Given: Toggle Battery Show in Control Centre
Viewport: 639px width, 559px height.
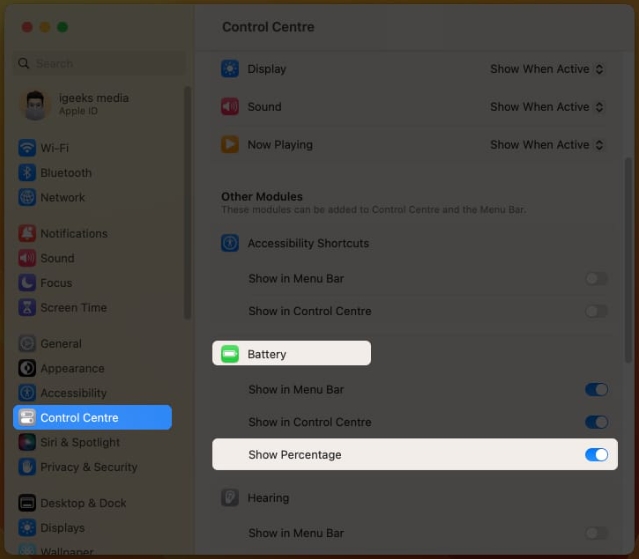Looking at the screenshot, I should pyautogui.click(x=596, y=422).
